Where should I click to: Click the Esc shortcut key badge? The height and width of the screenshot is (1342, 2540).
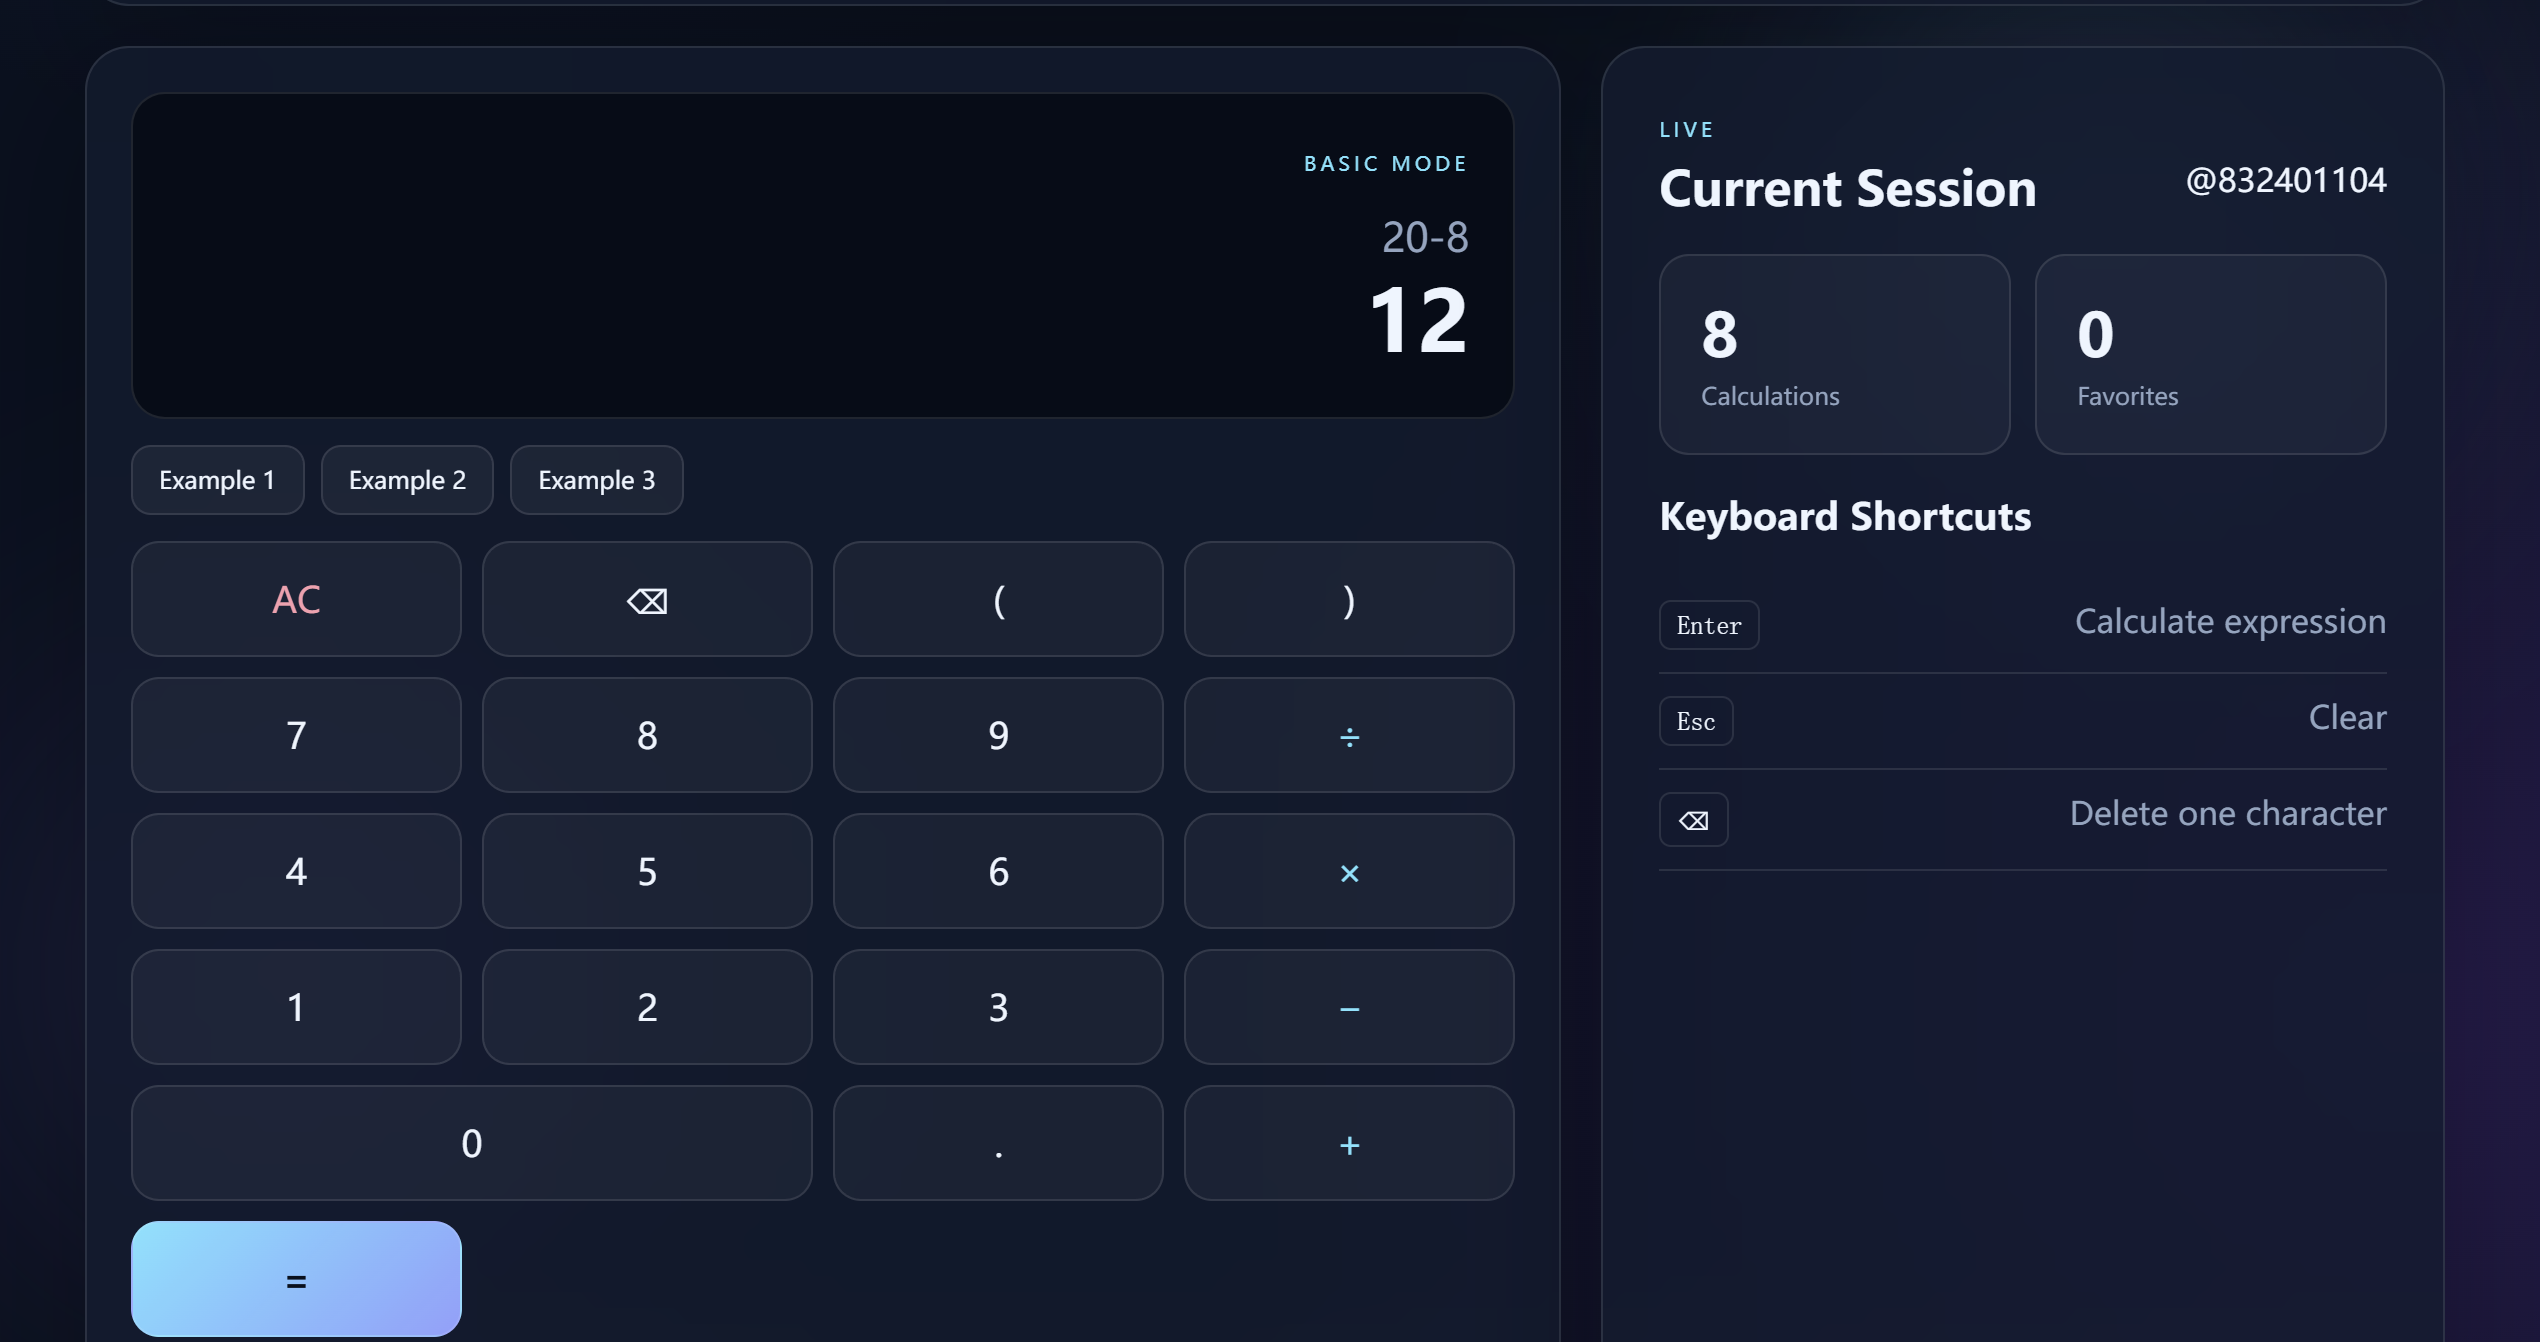pos(1696,721)
